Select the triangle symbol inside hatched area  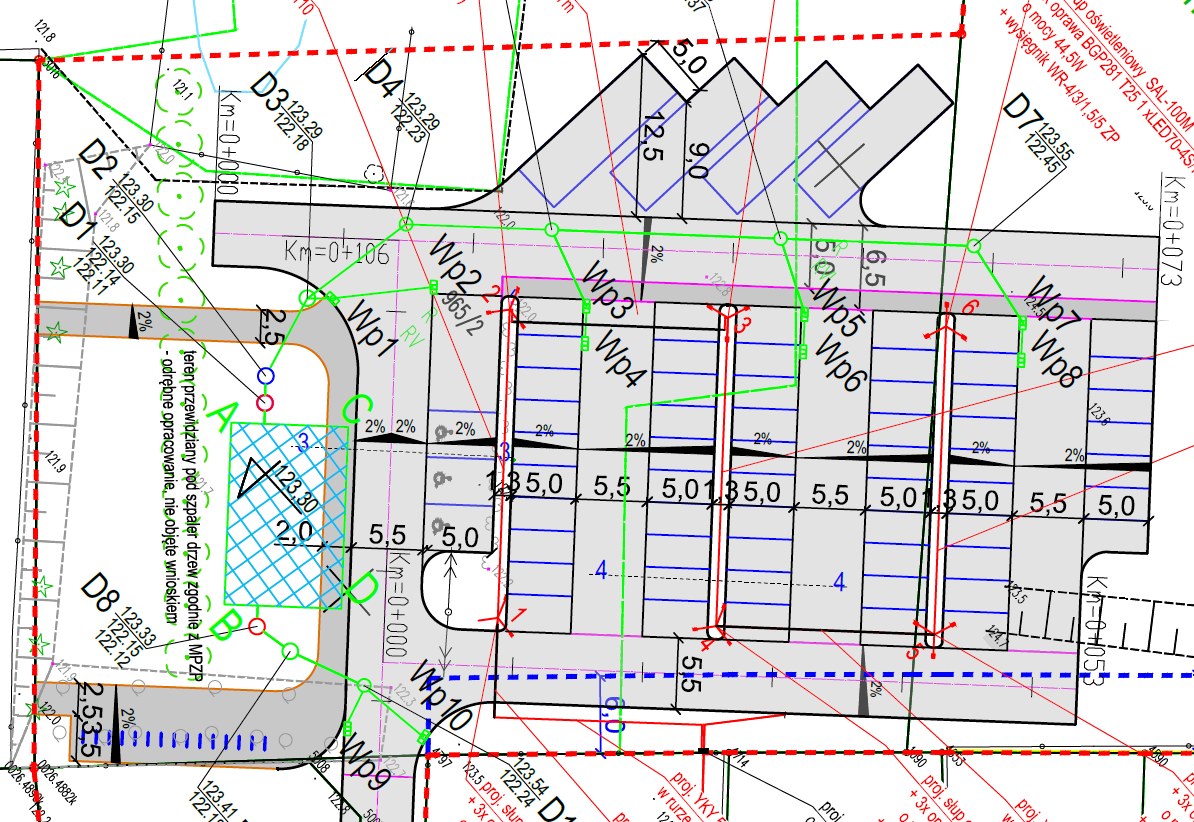pos(258,481)
